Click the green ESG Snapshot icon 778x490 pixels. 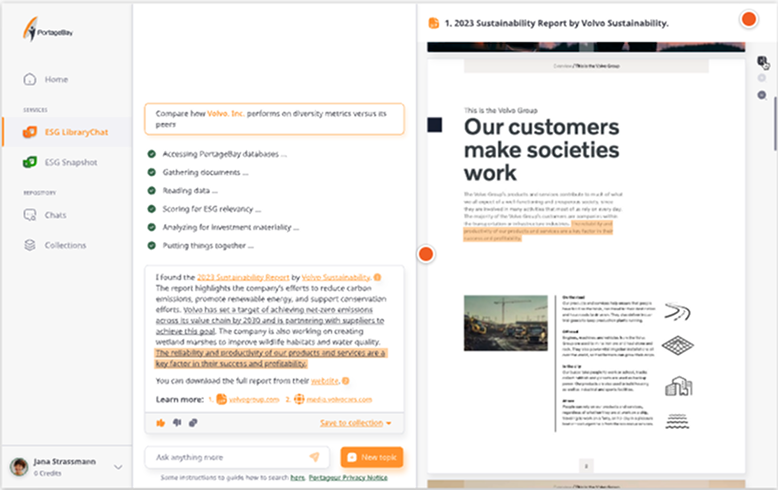(30, 162)
